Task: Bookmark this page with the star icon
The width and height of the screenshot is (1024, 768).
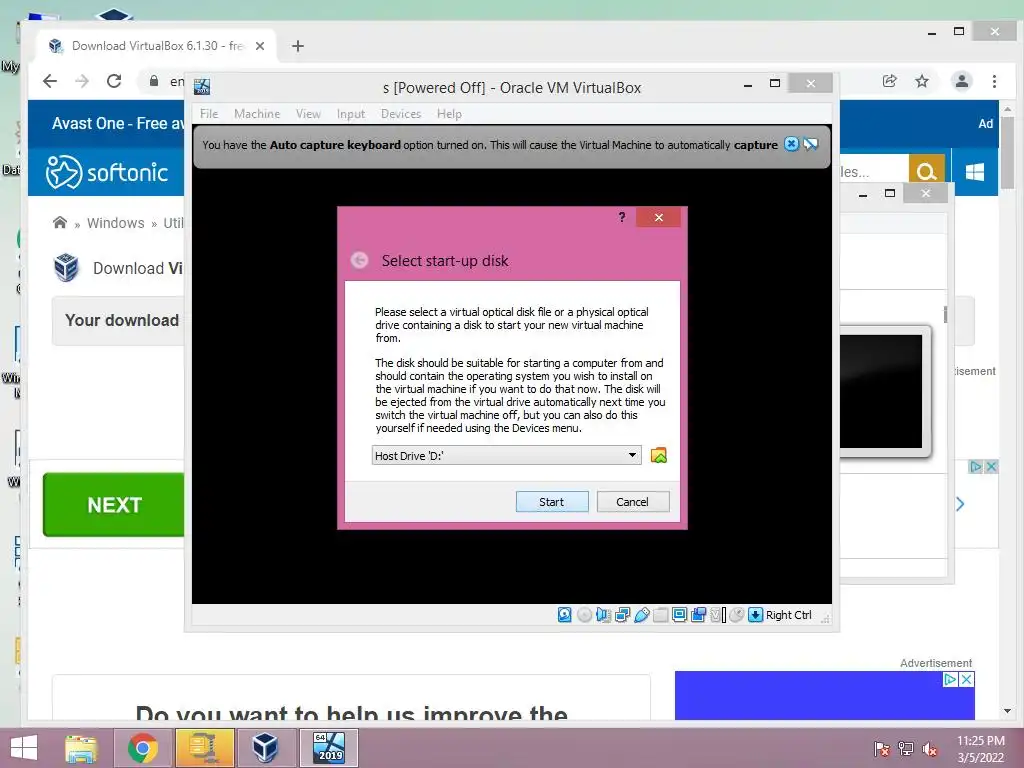Action: coord(921,81)
